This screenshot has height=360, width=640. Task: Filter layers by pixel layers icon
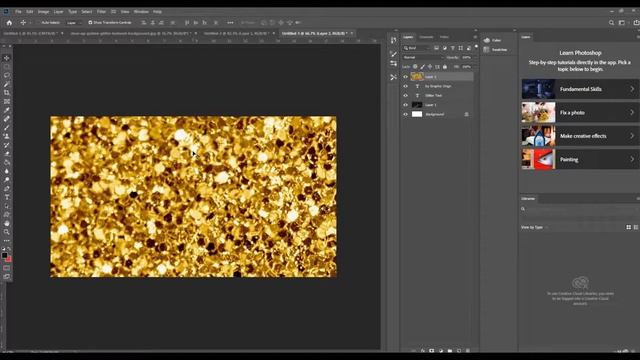pos(436,48)
